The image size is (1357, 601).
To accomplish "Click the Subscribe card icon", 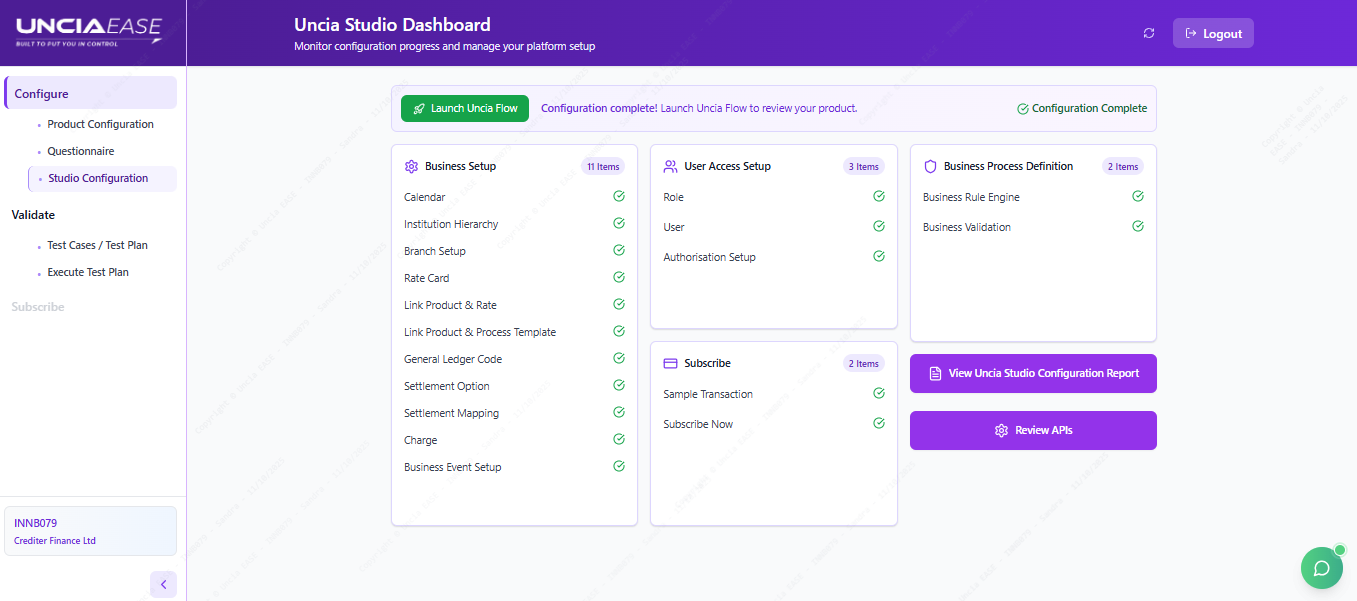I will [x=670, y=363].
